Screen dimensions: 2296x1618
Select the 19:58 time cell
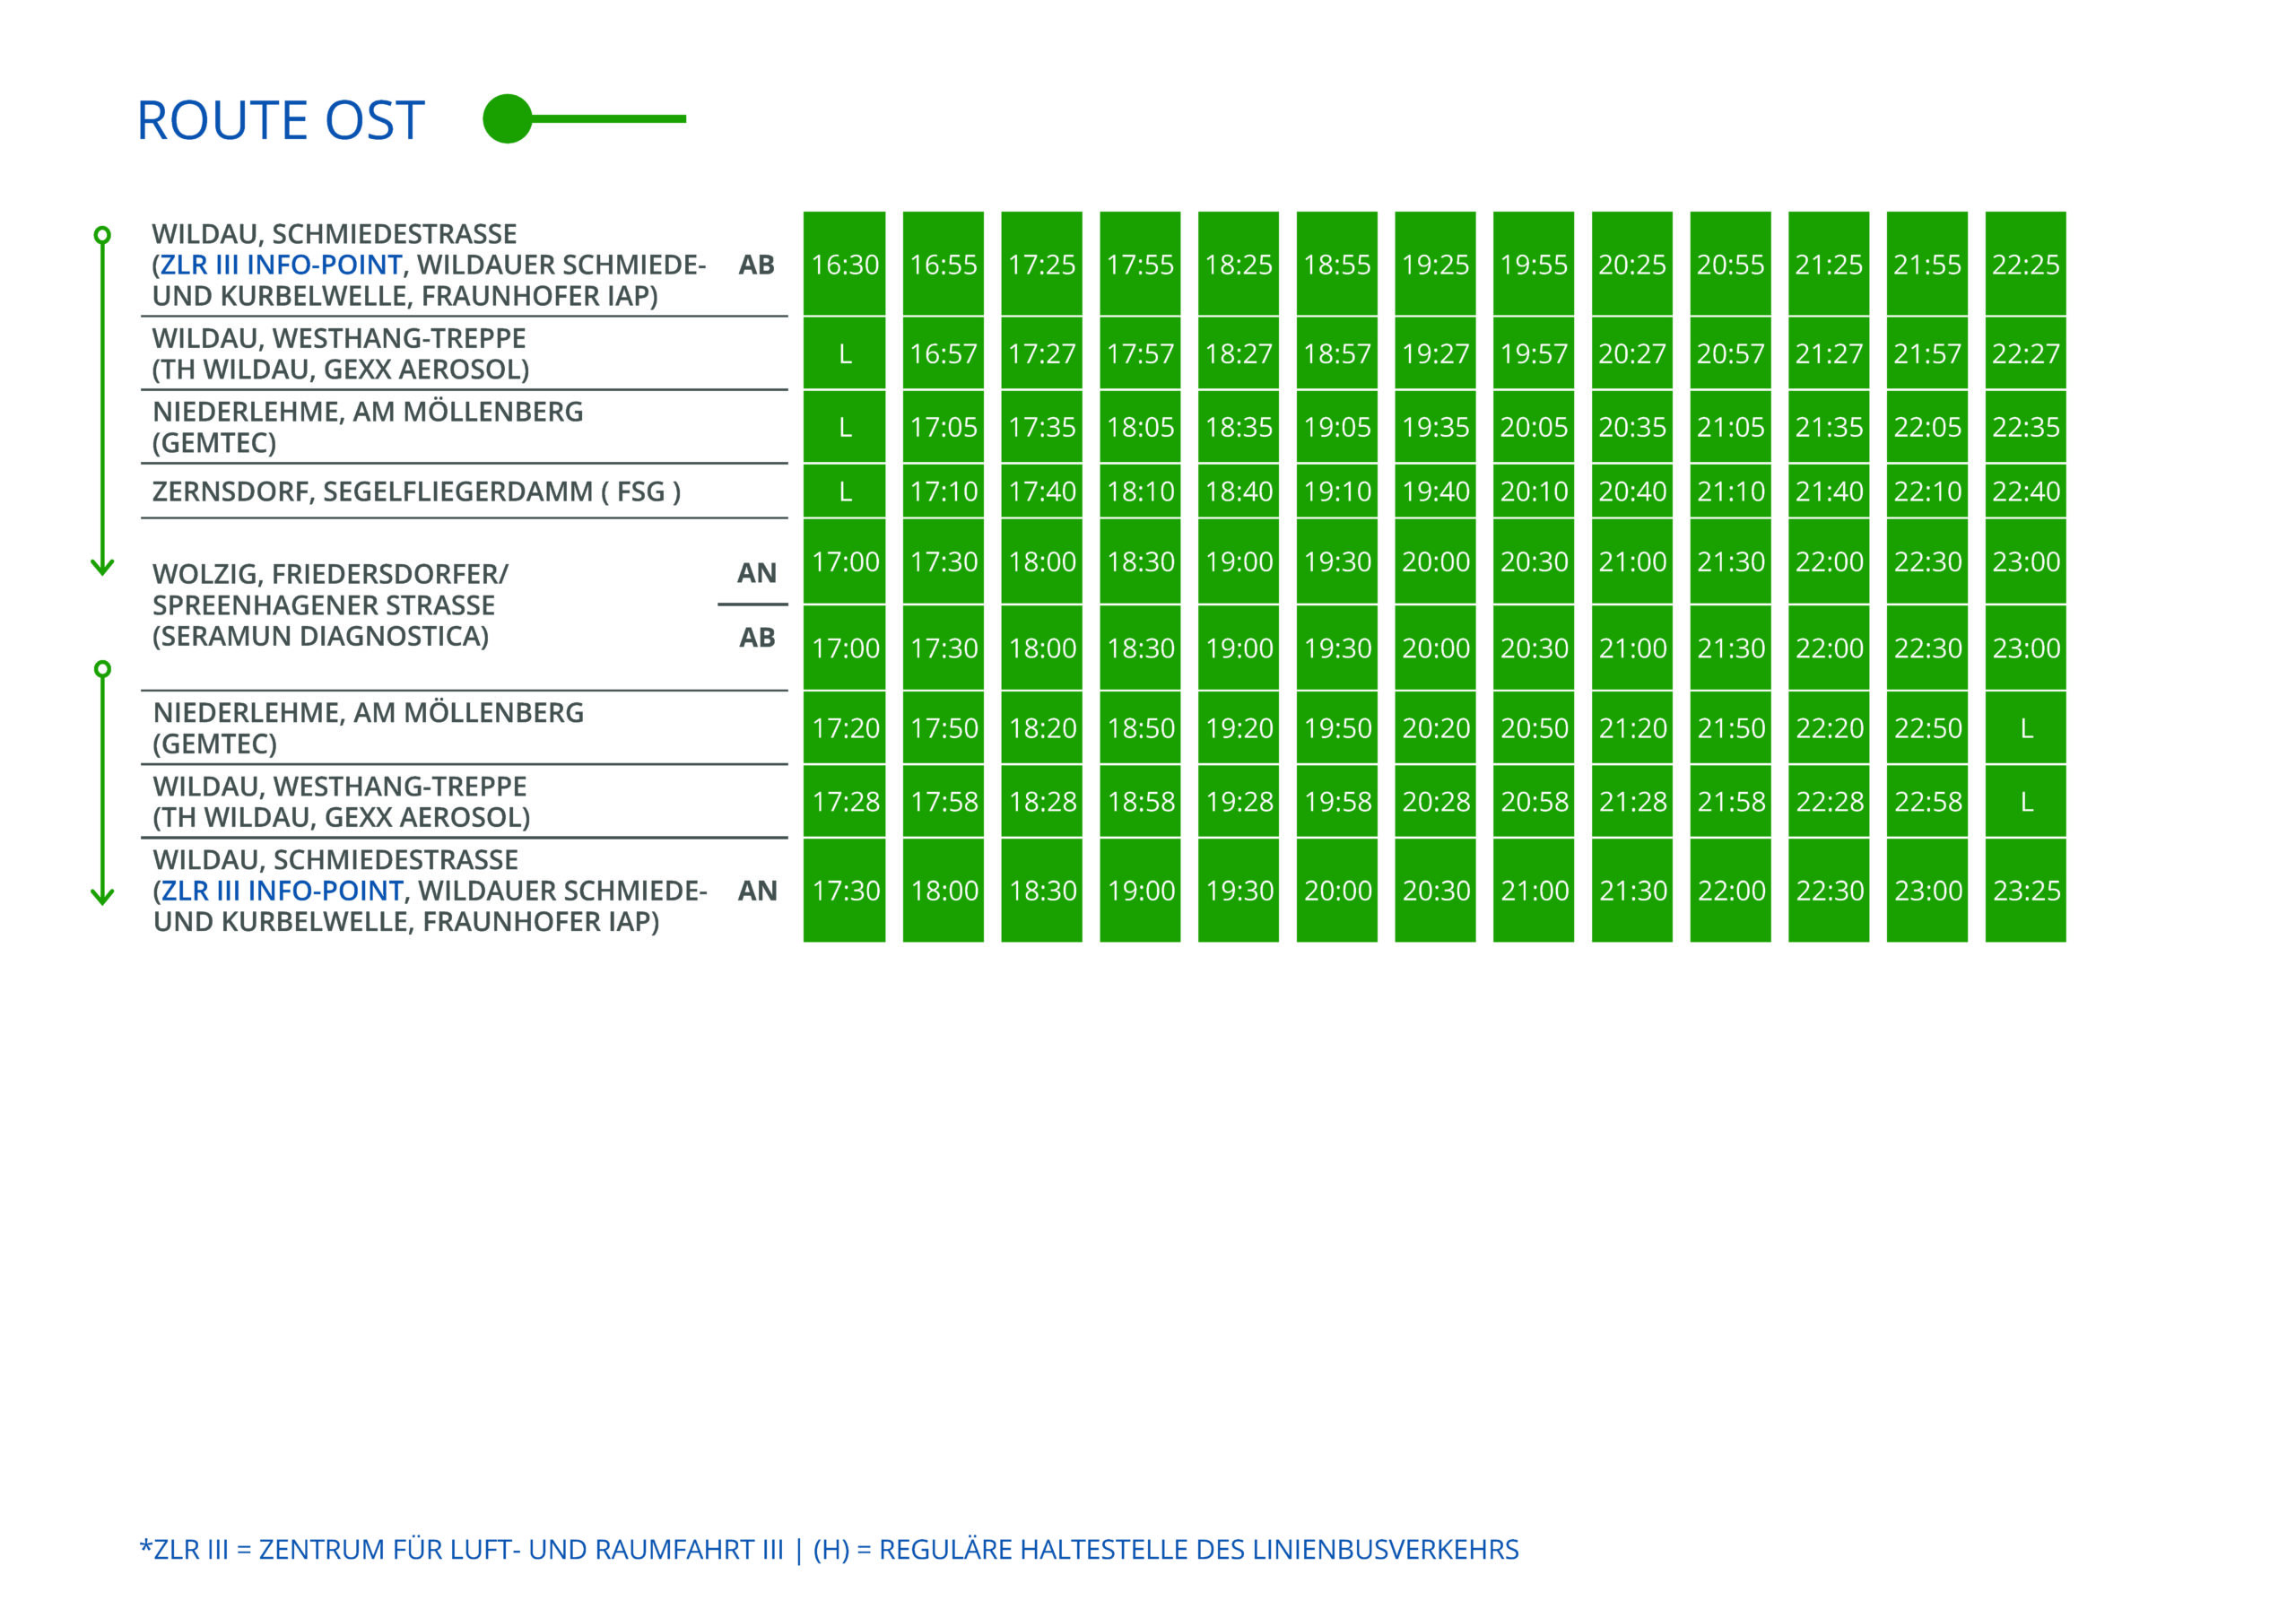click(1337, 802)
